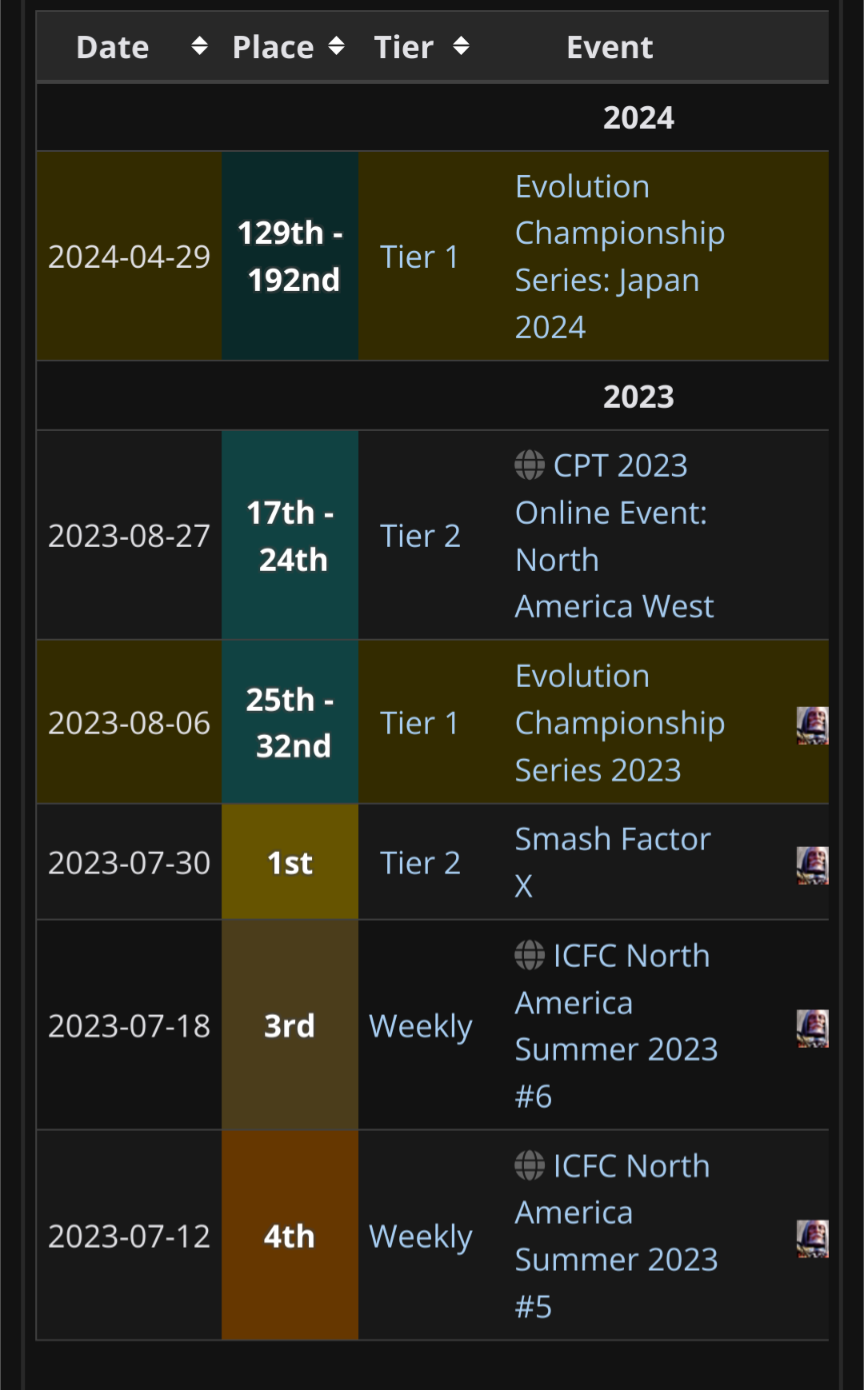Click the globe icon beside CPT 2023 Online Event
The width and height of the screenshot is (864, 1390).
(x=530, y=465)
